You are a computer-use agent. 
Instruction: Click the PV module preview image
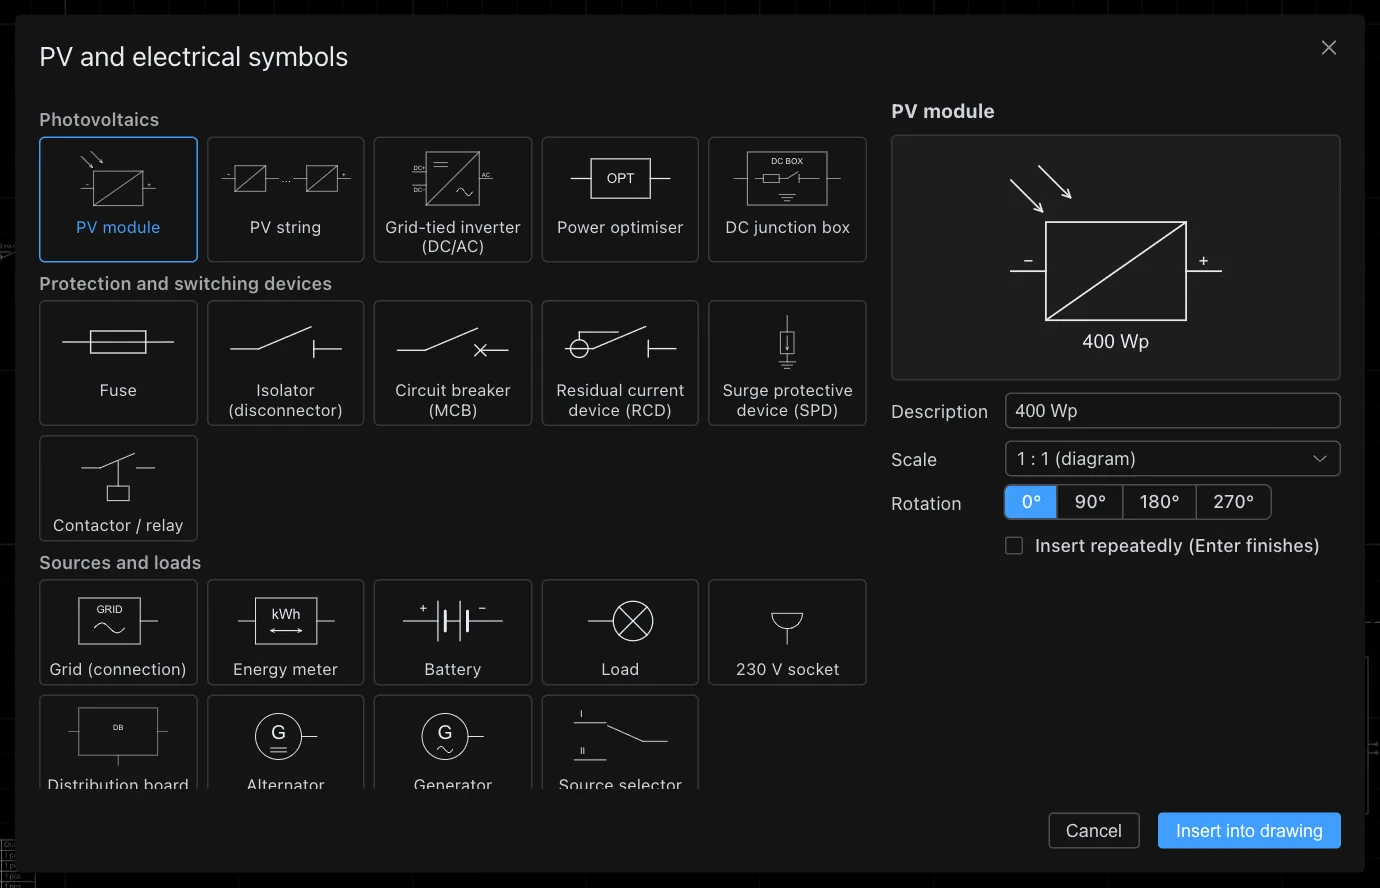coord(1116,258)
